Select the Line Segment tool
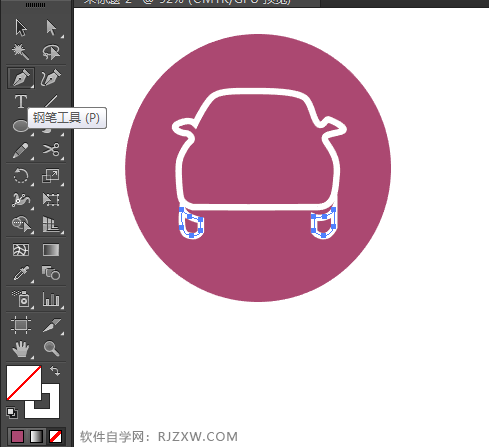This screenshot has height=447, width=489. pos(51,101)
